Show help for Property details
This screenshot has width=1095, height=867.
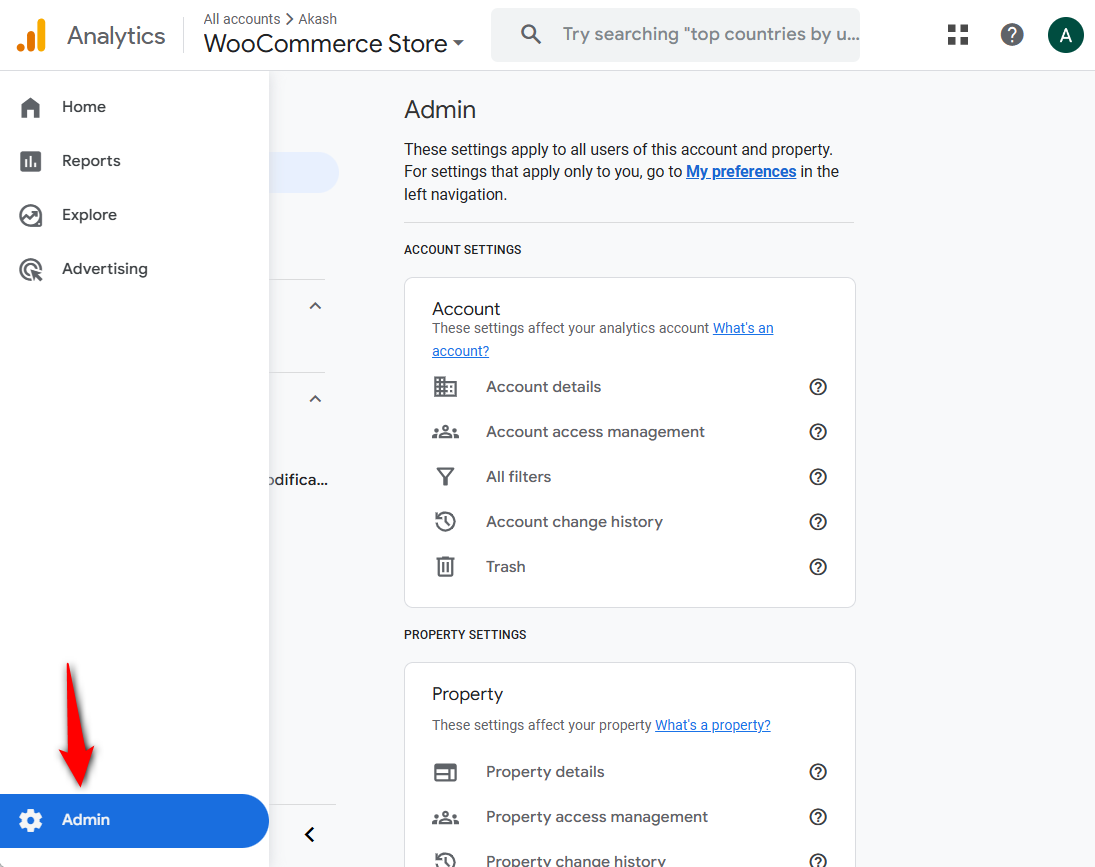tap(818, 772)
